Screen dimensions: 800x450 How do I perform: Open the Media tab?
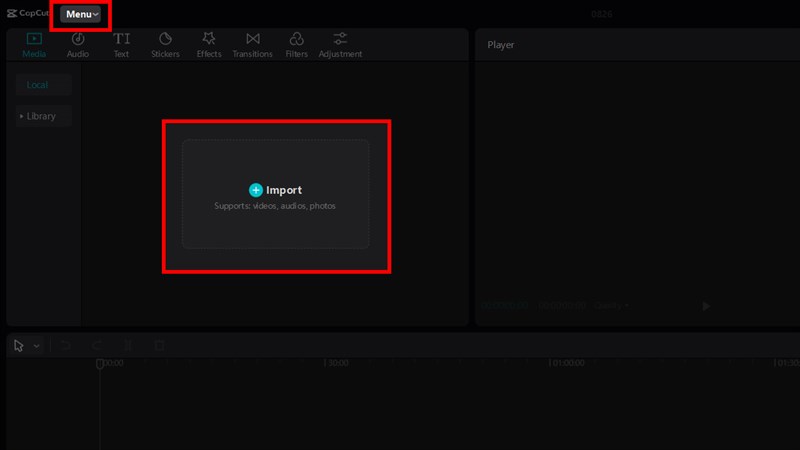(x=34, y=44)
